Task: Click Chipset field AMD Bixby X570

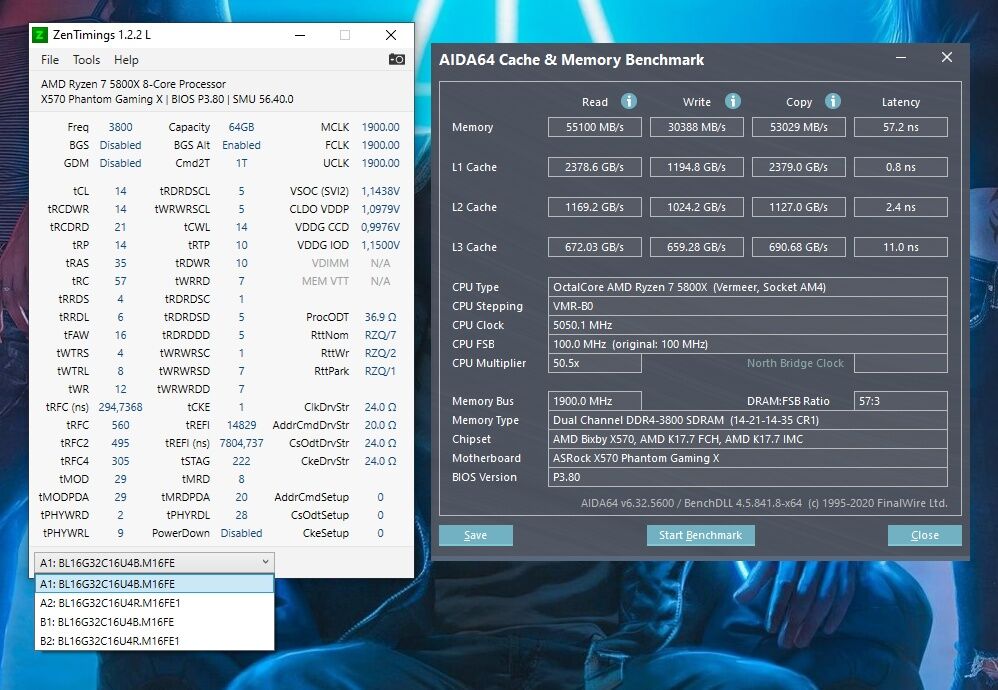Action: click(747, 439)
